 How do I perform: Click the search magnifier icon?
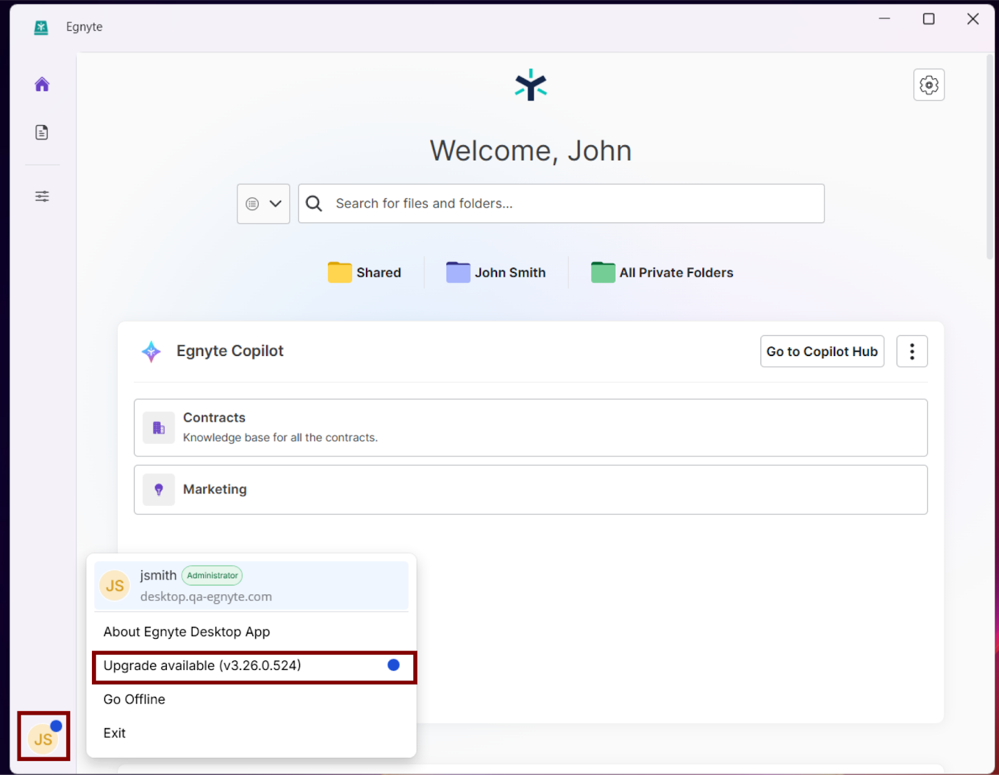point(313,203)
